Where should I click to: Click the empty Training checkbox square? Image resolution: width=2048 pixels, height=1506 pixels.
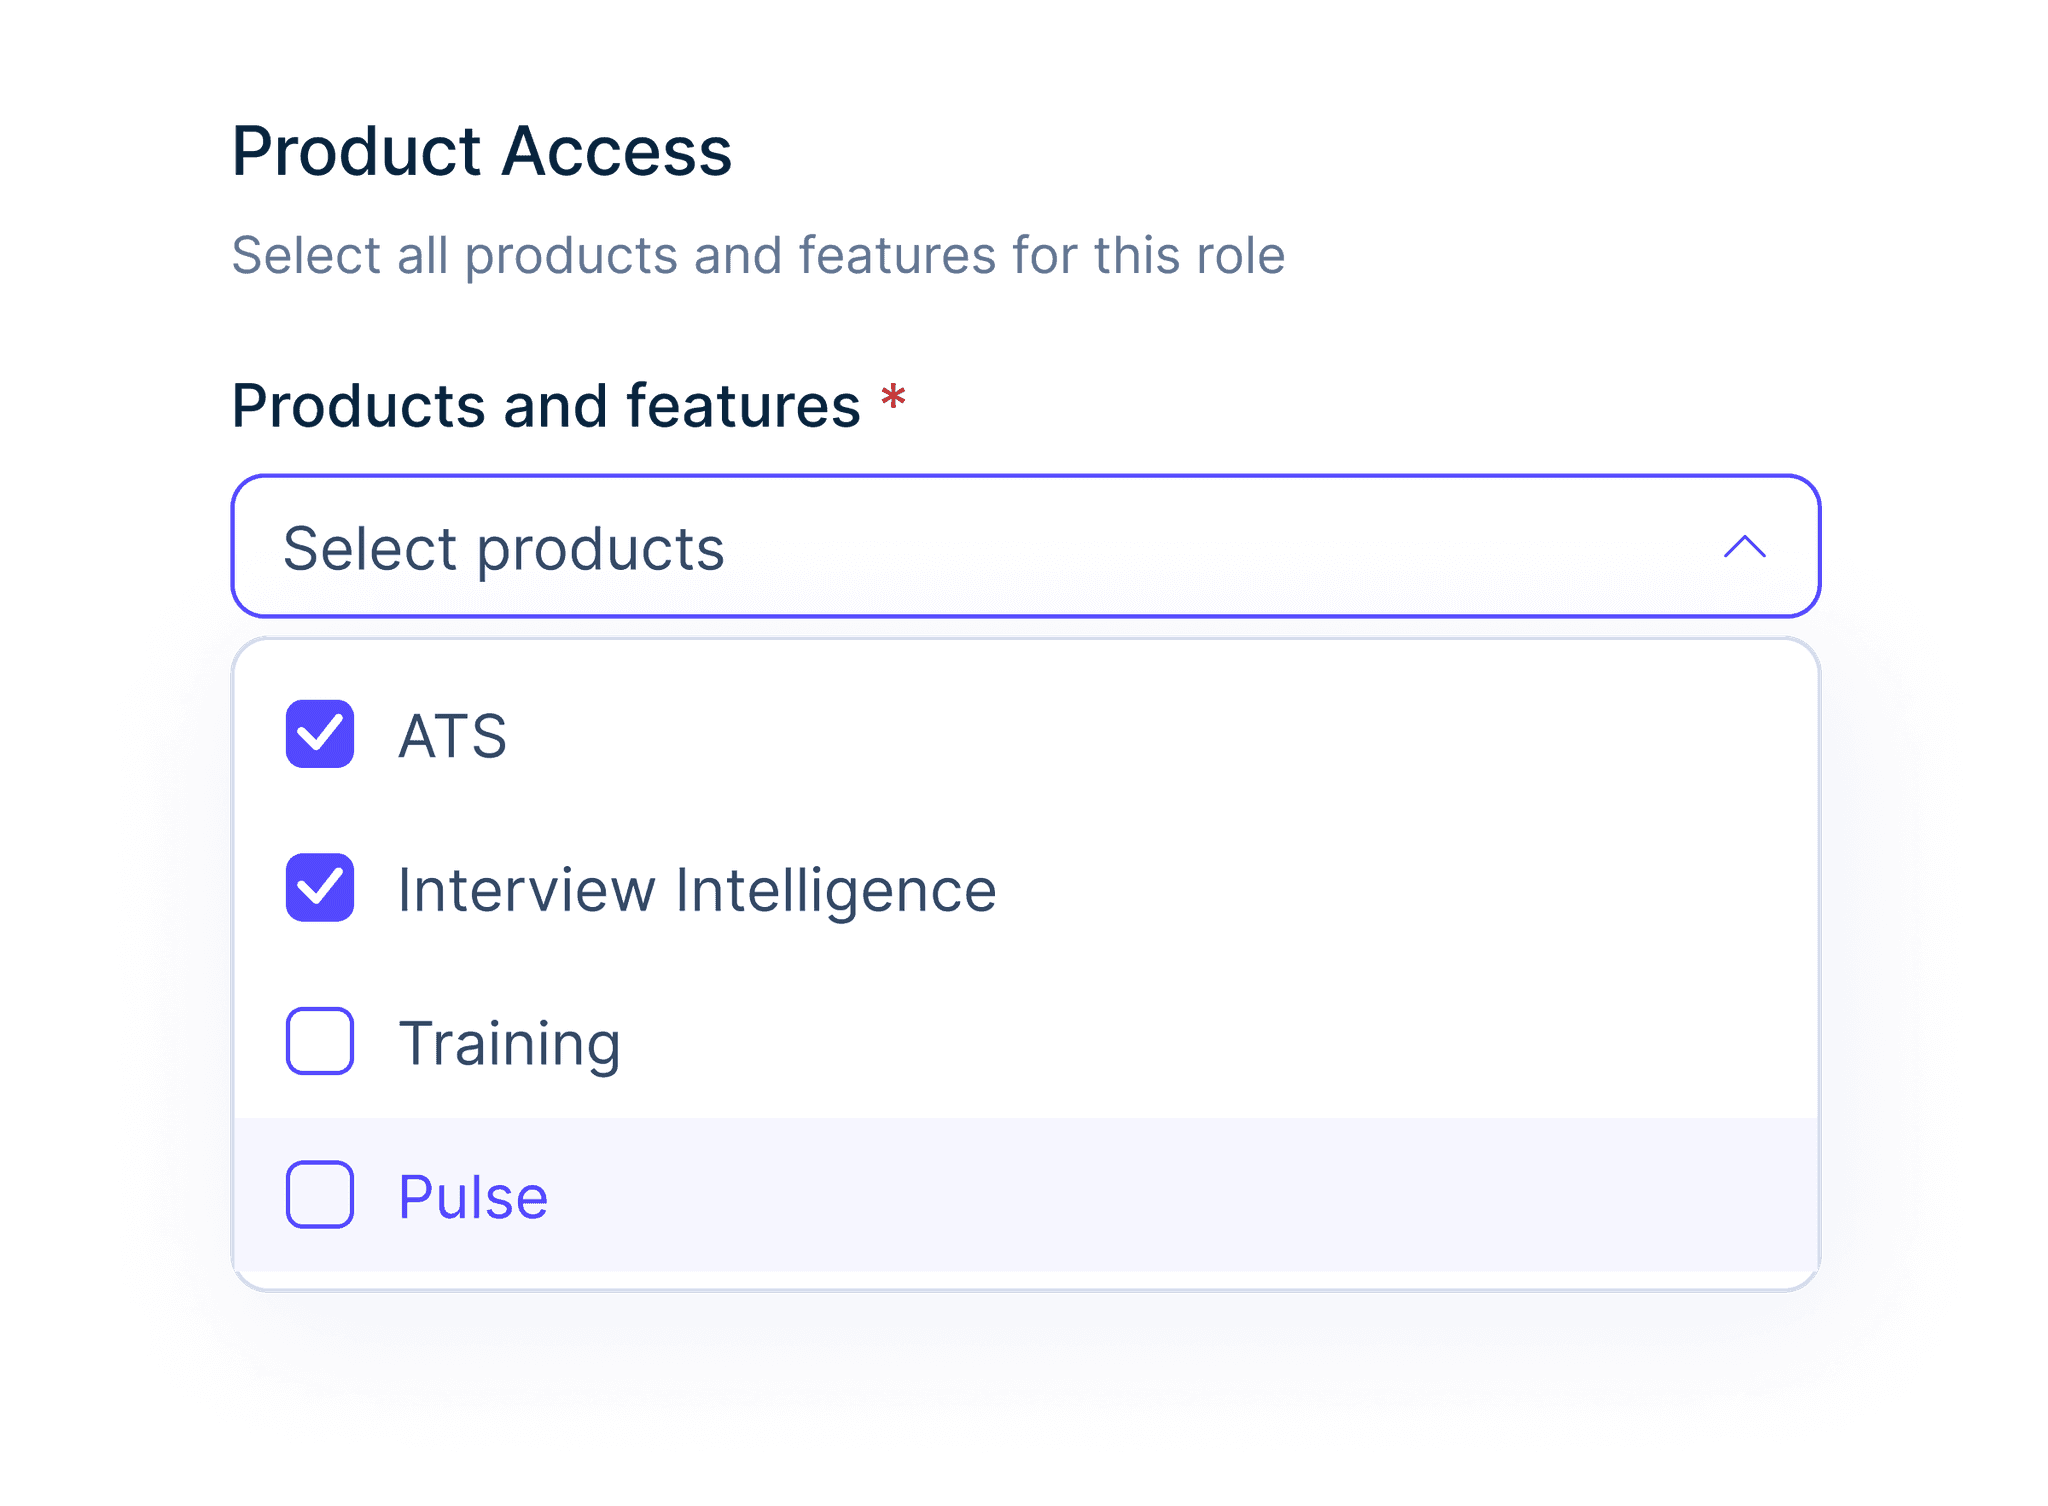coord(320,1043)
